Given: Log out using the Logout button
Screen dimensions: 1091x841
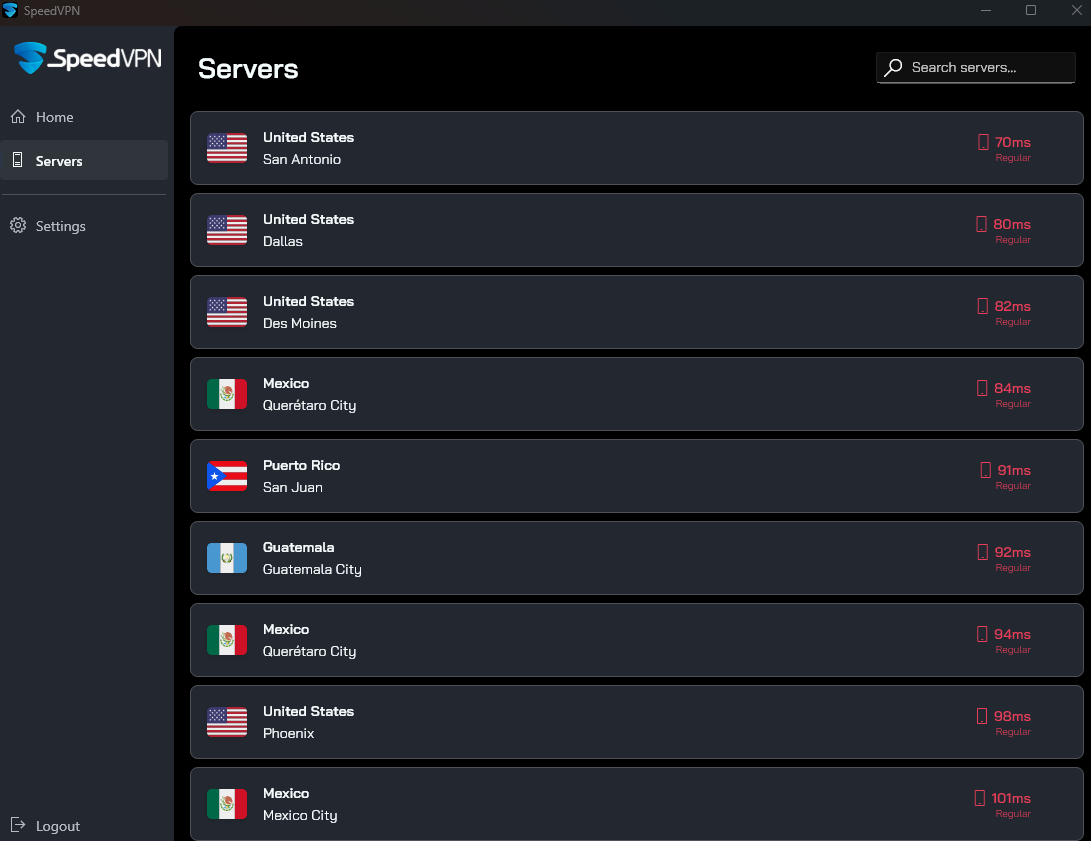Looking at the screenshot, I should pyautogui.click(x=57, y=826).
